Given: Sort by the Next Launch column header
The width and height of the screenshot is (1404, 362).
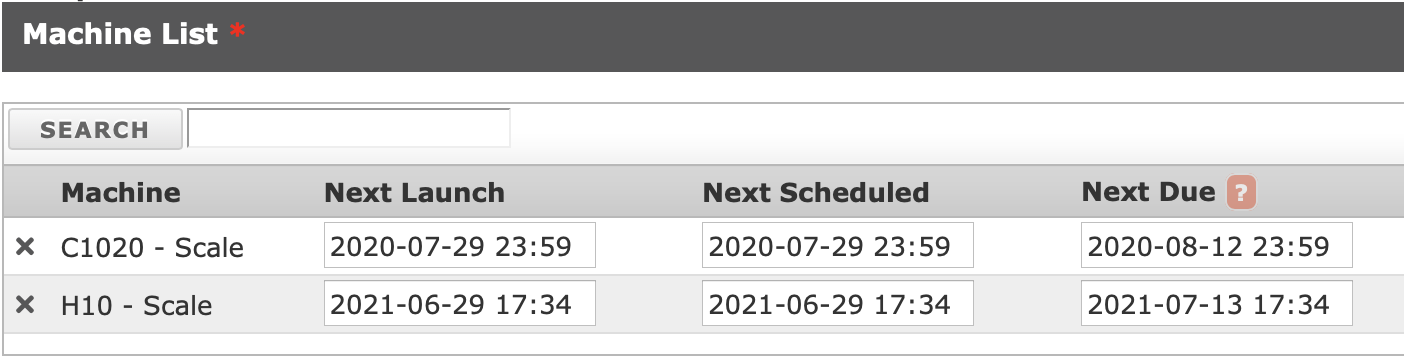Looking at the screenshot, I should [414, 192].
